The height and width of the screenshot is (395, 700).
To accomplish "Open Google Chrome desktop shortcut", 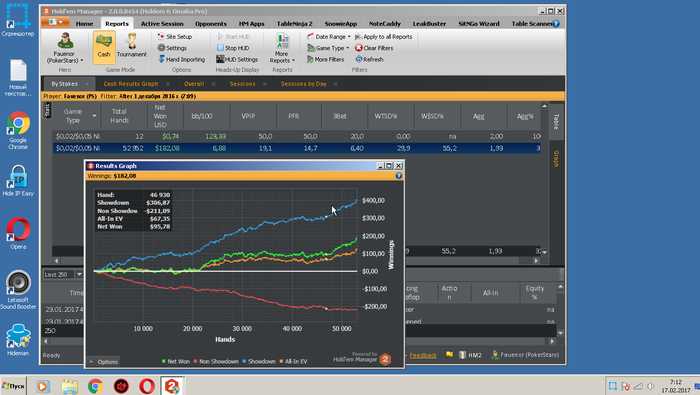I will (18, 130).
